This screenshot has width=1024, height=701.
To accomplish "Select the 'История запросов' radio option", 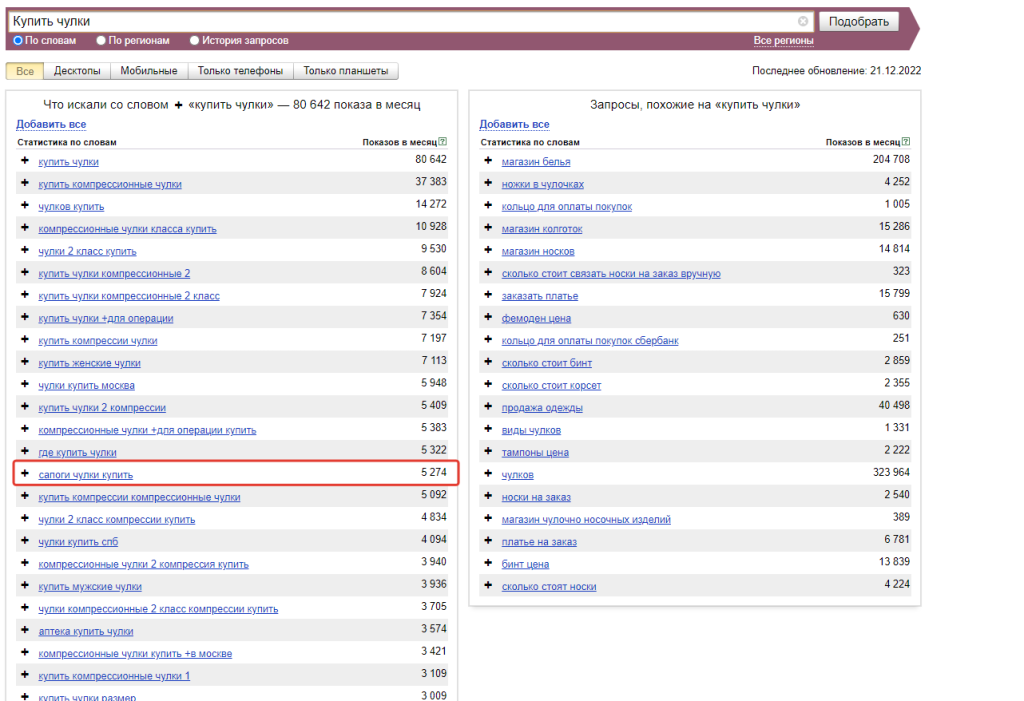I will pyautogui.click(x=194, y=41).
